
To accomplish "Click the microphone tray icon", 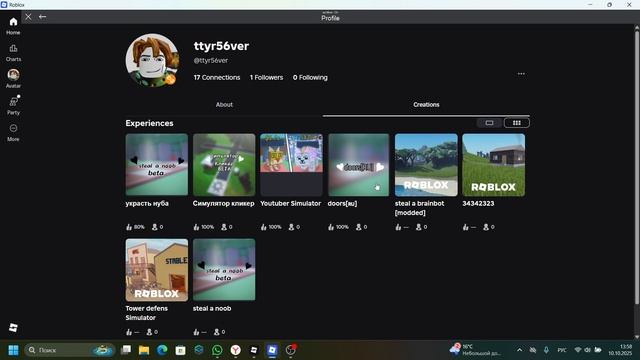I will pos(546,350).
